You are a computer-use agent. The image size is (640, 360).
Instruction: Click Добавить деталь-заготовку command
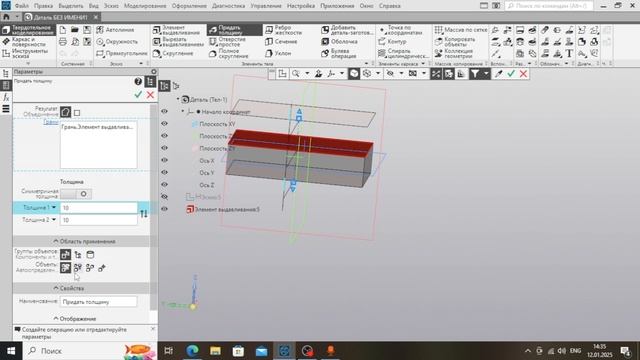click(347, 30)
